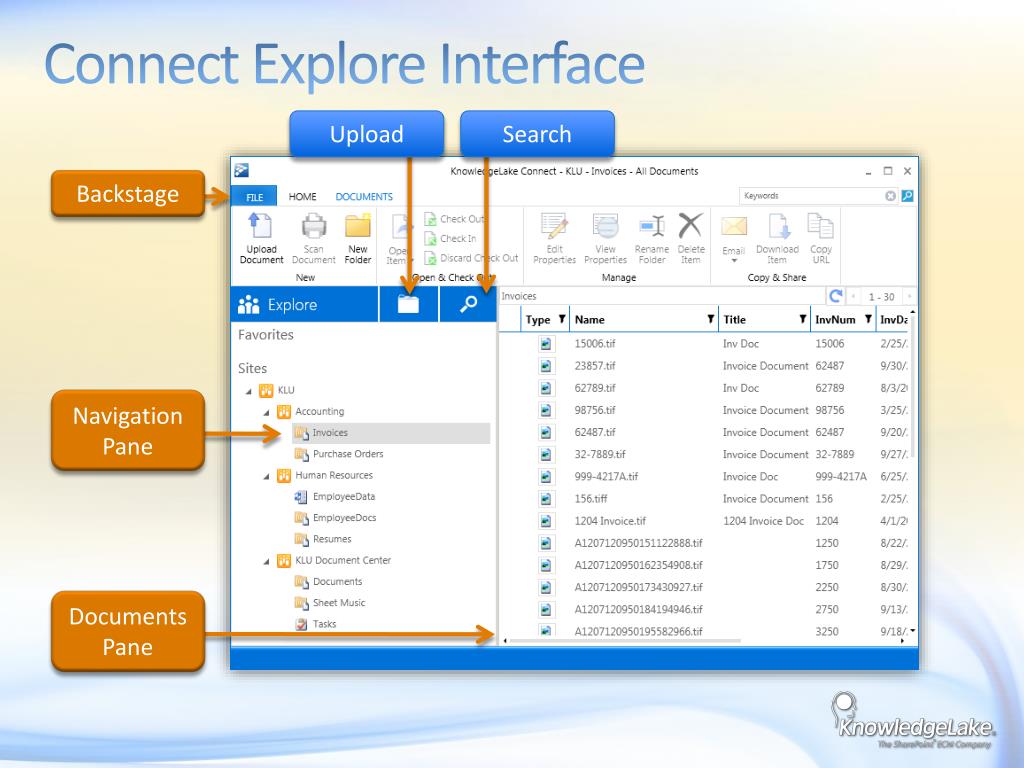The width and height of the screenshot is (1024, 768).
Task: Click the Sites heading in the navigation pane
Action: [x=252, y=368]
